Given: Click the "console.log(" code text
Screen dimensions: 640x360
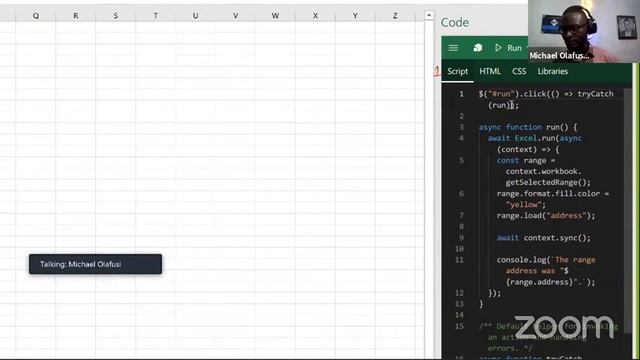Looking at the screenshot, I should [x=523, y=260].
